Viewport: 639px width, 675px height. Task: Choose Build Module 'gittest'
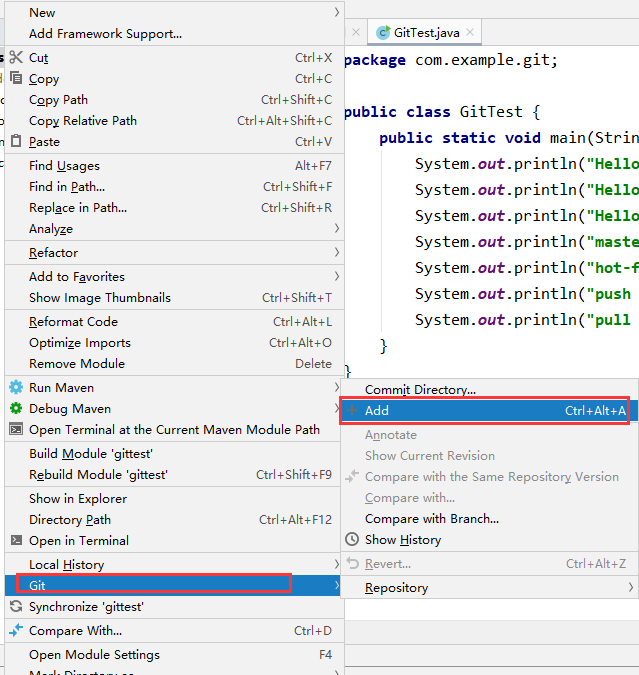pos(174,453)
